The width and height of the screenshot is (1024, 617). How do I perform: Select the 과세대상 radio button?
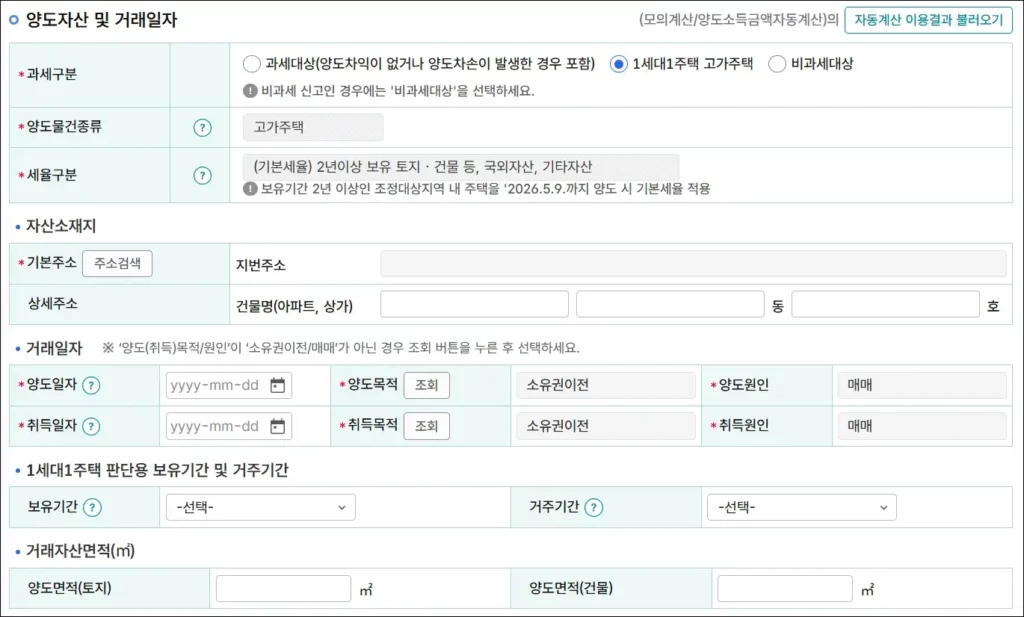pyautogui.click(x=251, y=64)
